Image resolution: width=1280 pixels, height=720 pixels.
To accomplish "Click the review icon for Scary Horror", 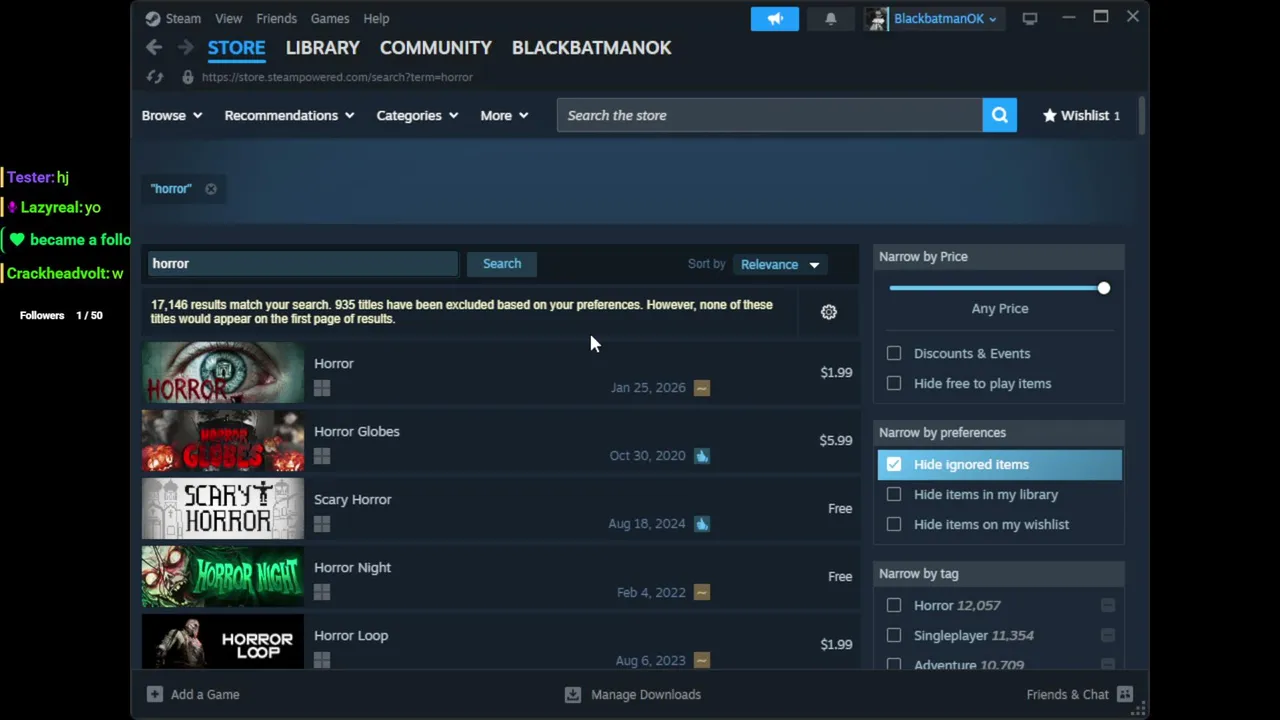I will pos(702,524).
